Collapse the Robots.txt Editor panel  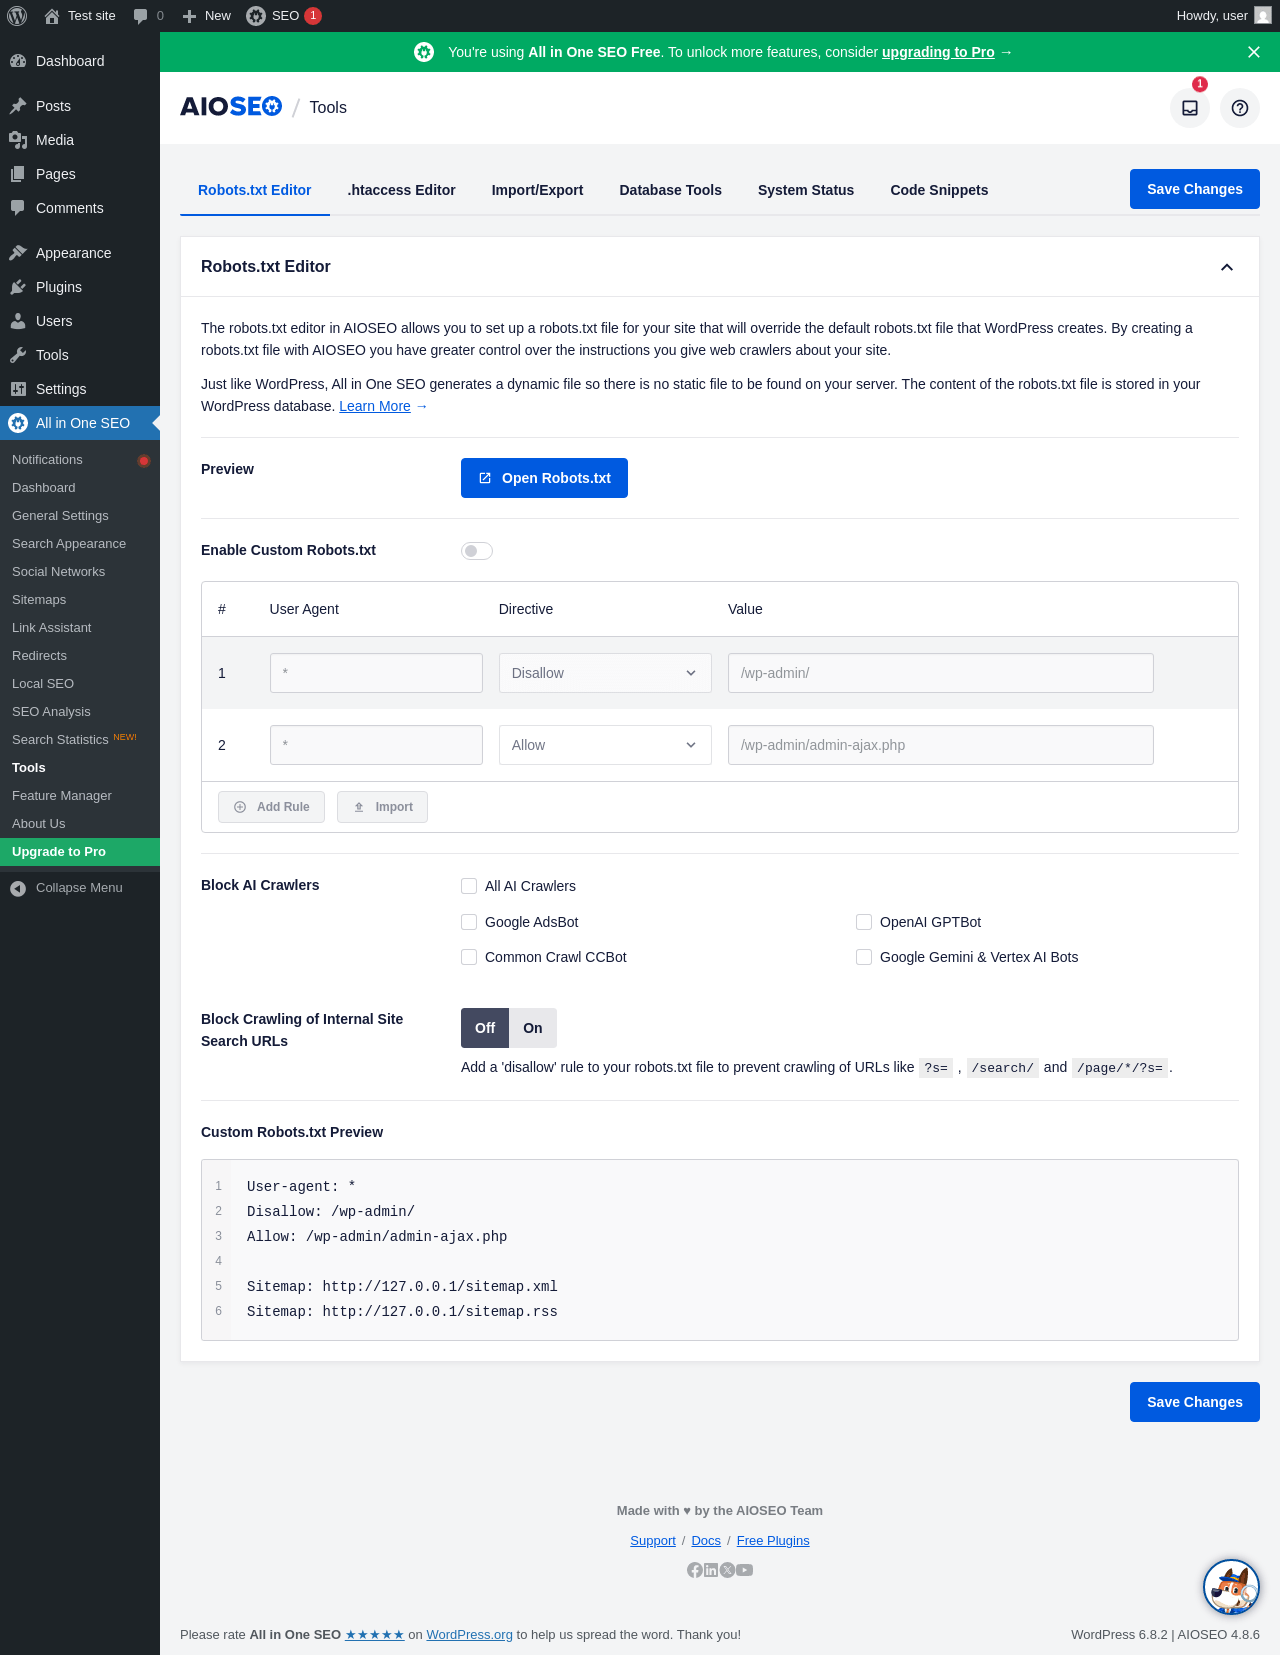click(1227, 267)
